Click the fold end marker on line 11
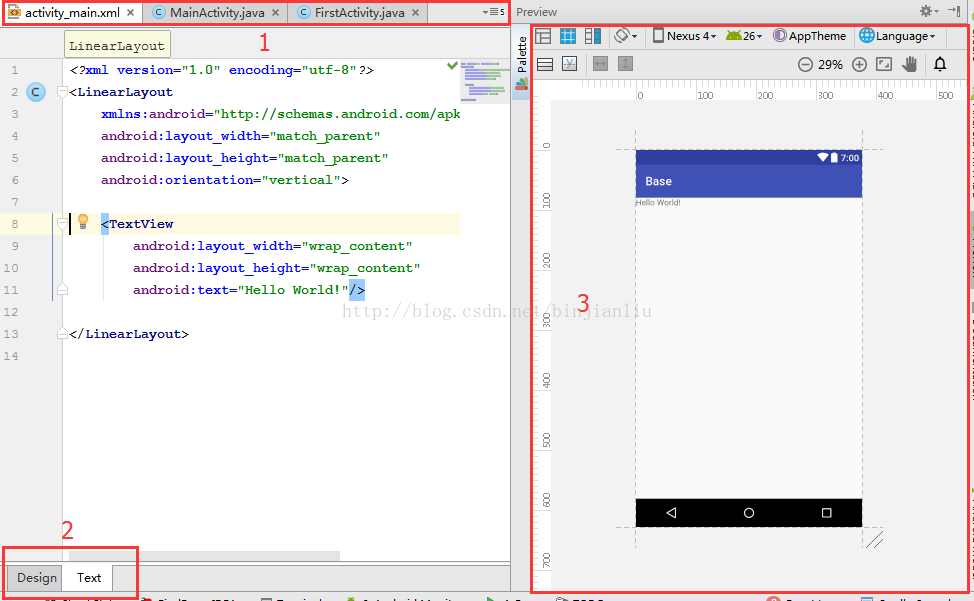This screenshot has width=974, height=601. 61,290
